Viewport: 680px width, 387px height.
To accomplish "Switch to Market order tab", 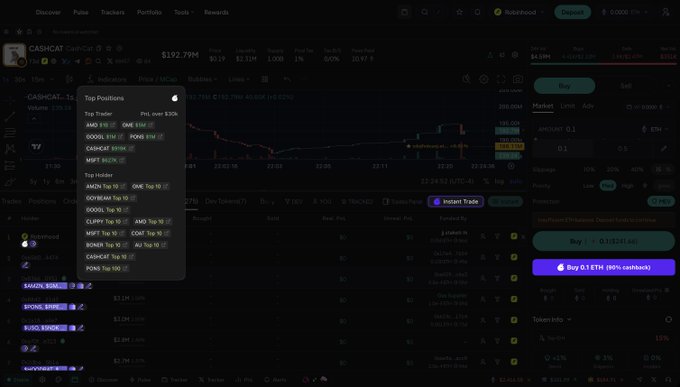I will tap(543, 106).
